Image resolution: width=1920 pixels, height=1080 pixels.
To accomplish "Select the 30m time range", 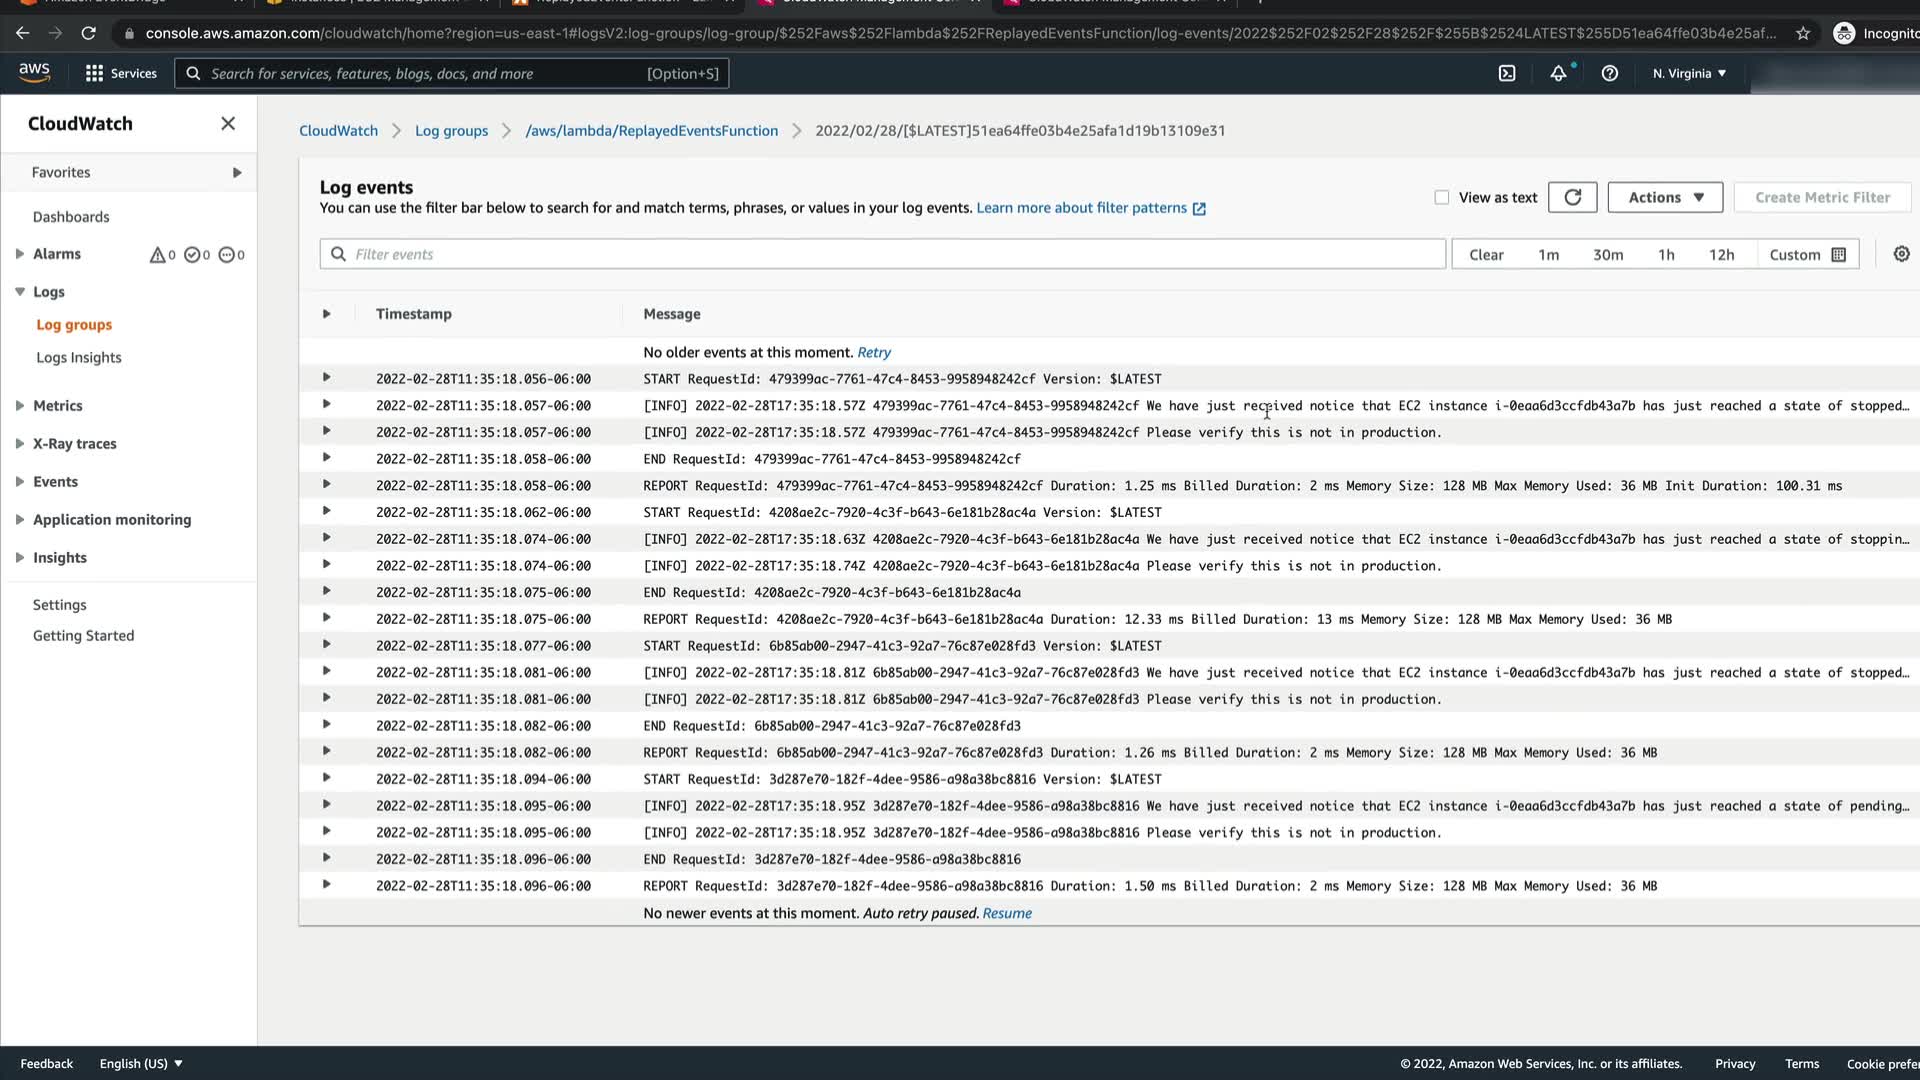I will click(1607, 254).
